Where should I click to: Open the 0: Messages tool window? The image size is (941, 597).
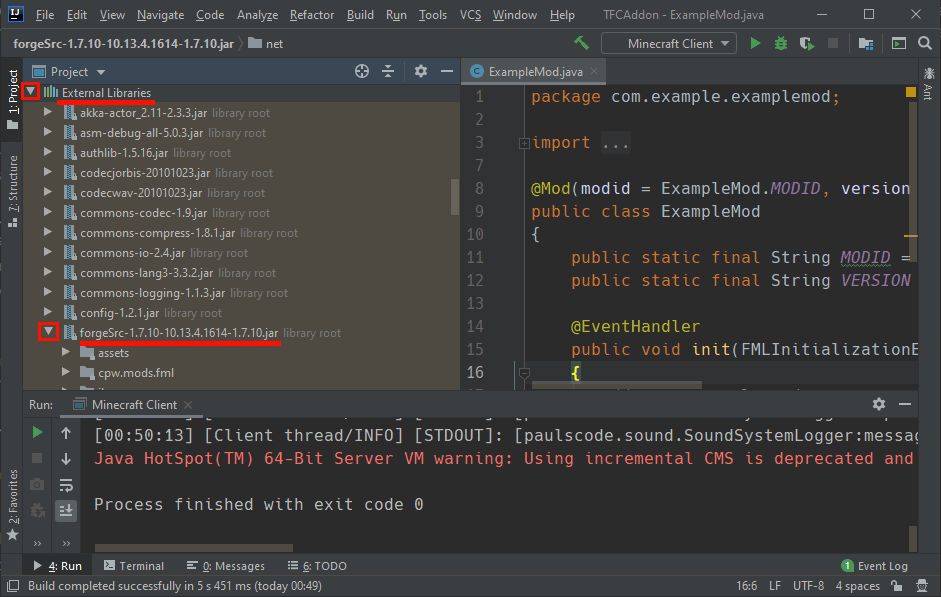[x=226, y=566]
